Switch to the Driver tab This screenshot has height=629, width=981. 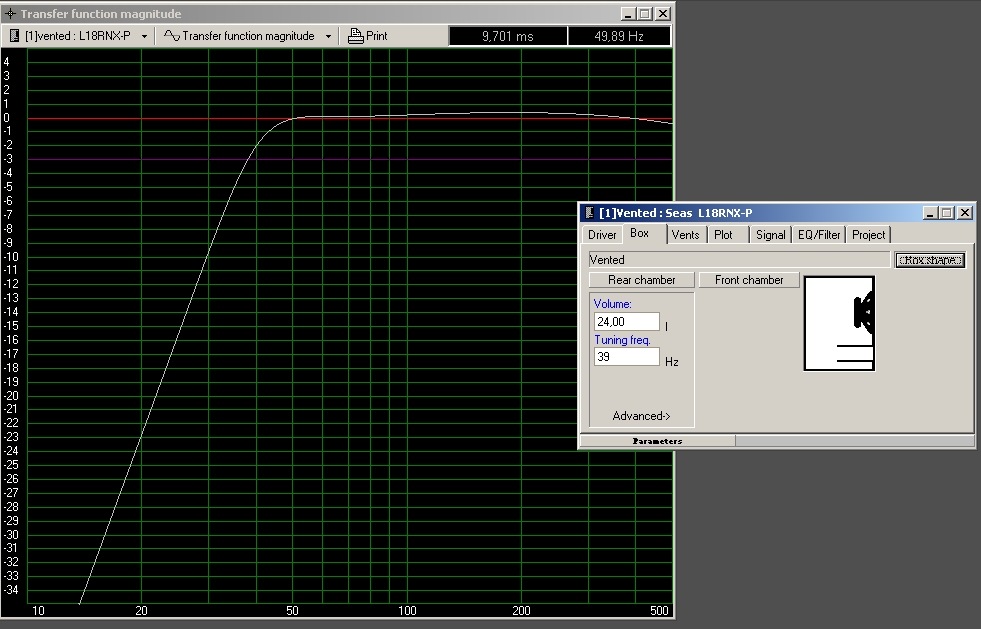pos(602,235)
